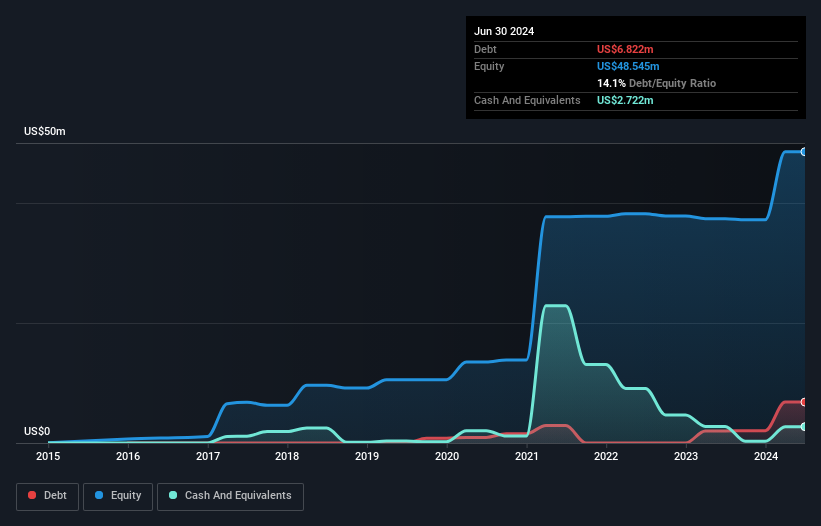The width and height of the screenshot is (821, 526).
Task: Click the US$2.722m cash value
Action: [625, 100]
